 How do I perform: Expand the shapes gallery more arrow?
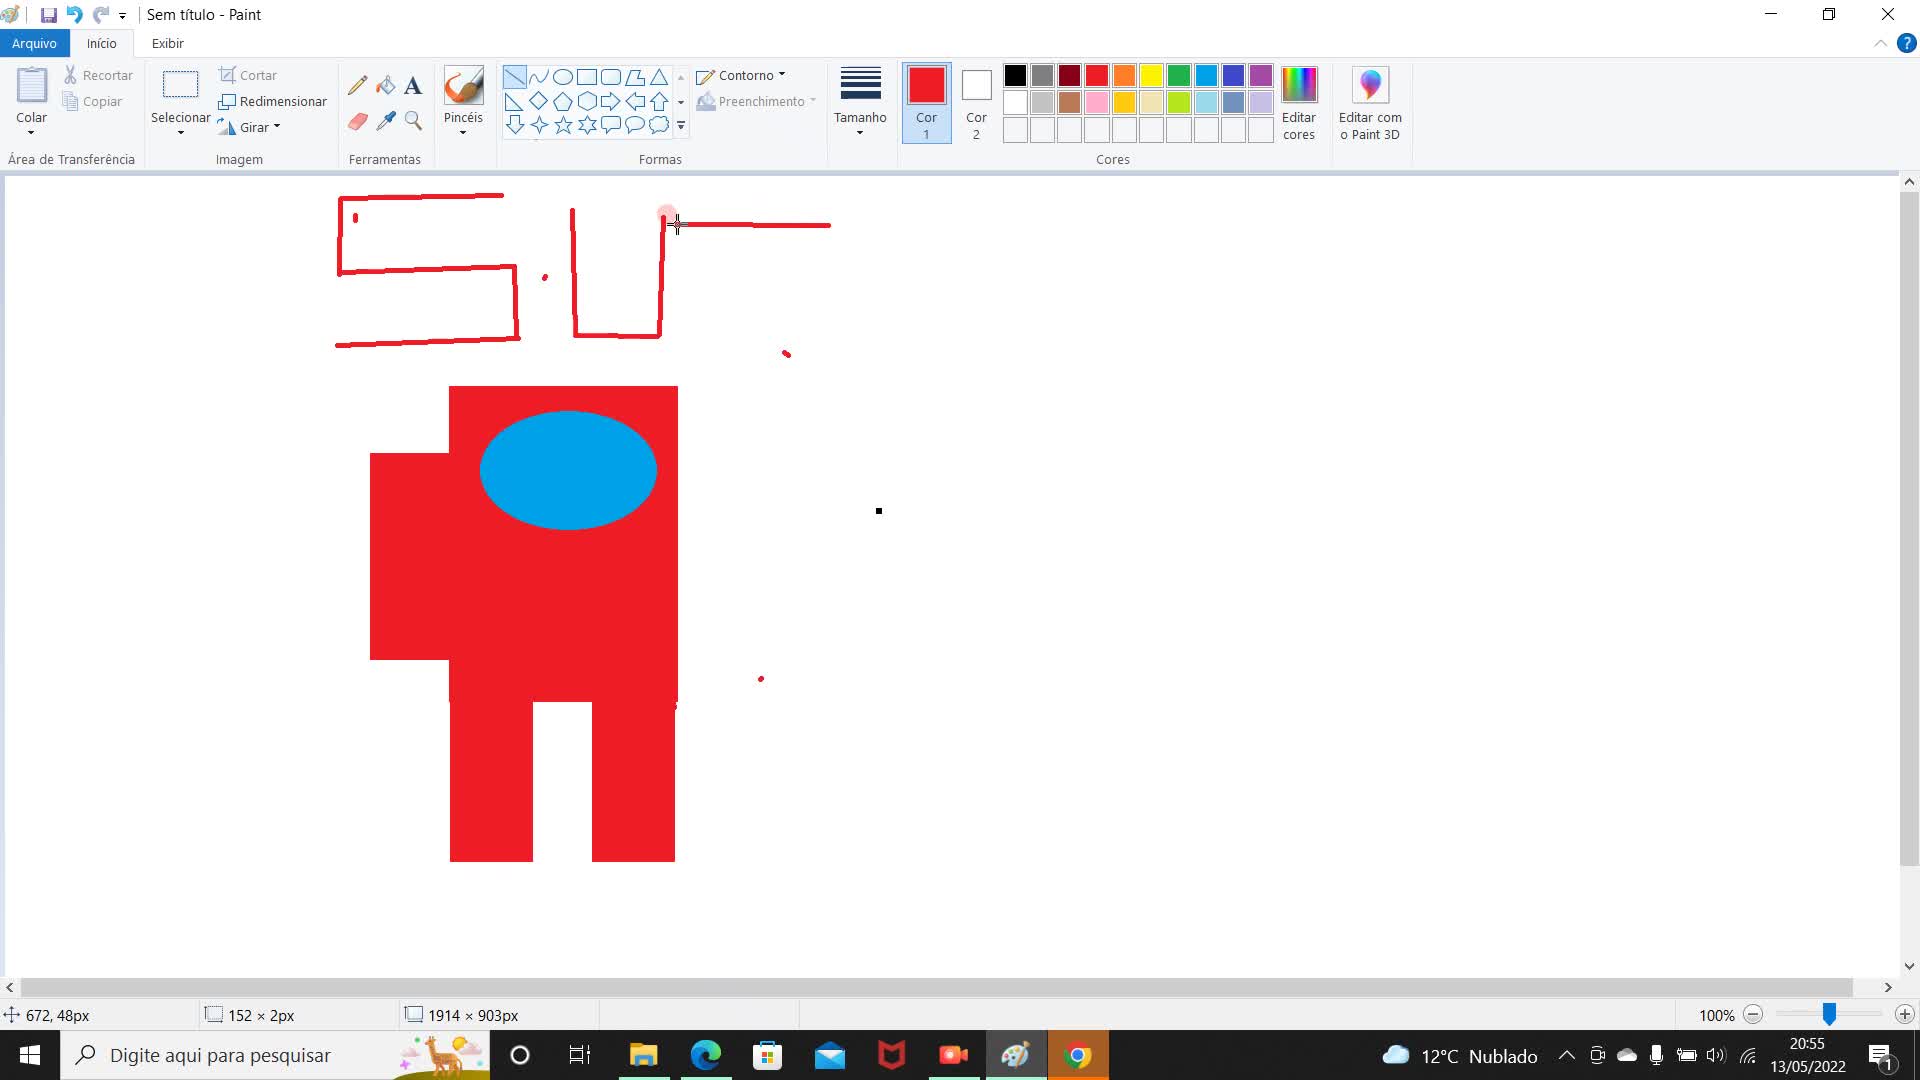click(681, 126)
